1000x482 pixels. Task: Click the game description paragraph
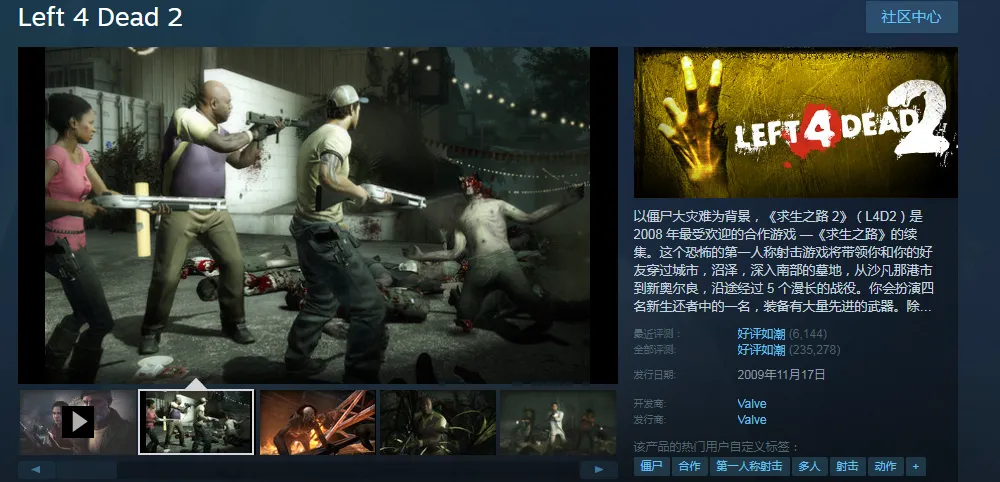(784, 261)
